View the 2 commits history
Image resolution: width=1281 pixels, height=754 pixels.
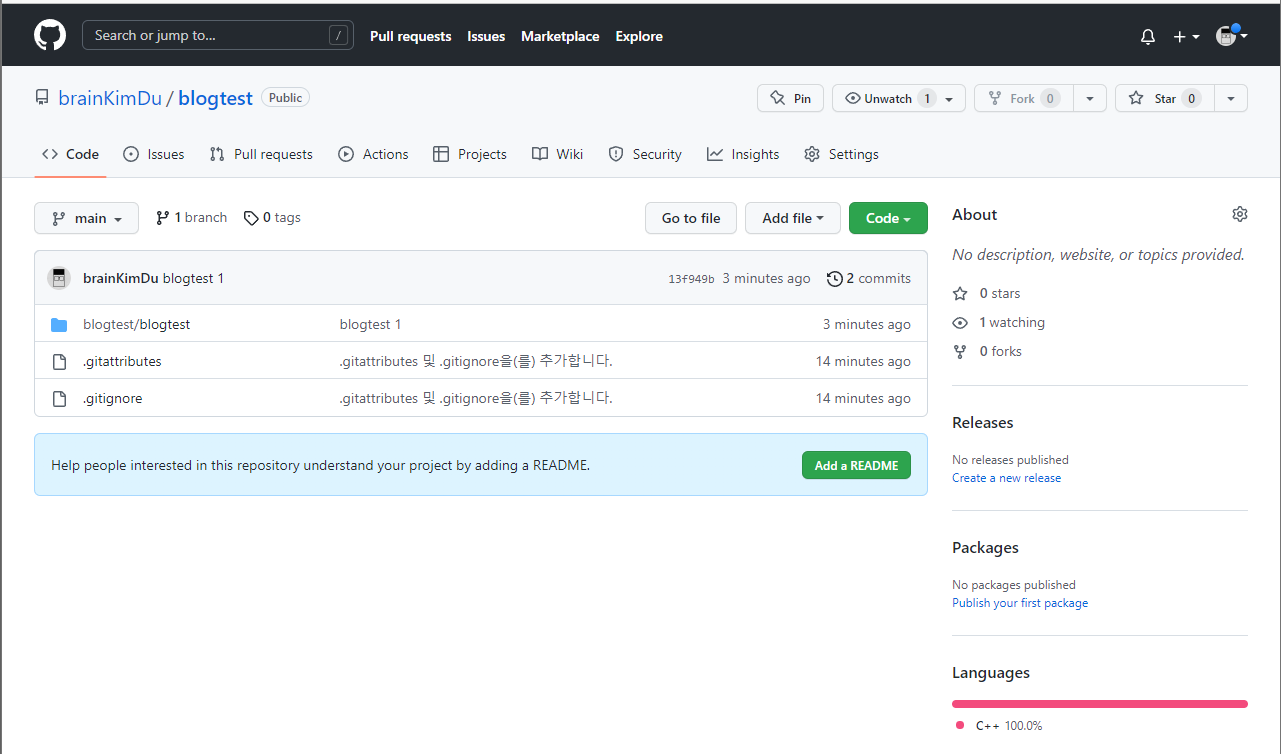coord(869,278)
